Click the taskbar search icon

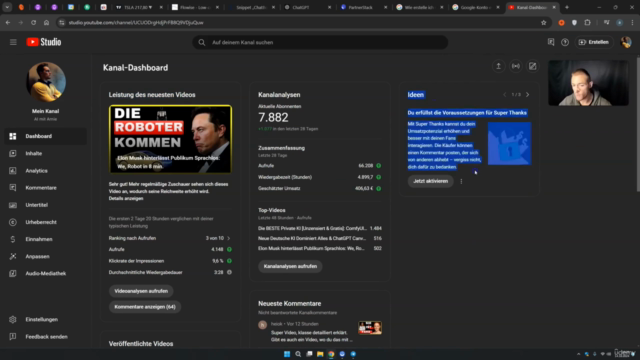coord(298,354)
